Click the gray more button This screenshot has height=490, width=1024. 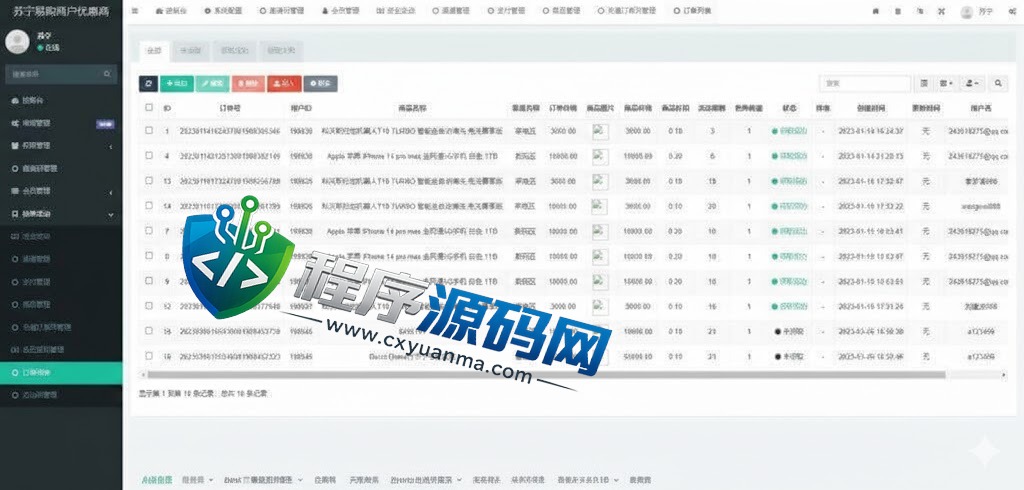pos(321,84)
